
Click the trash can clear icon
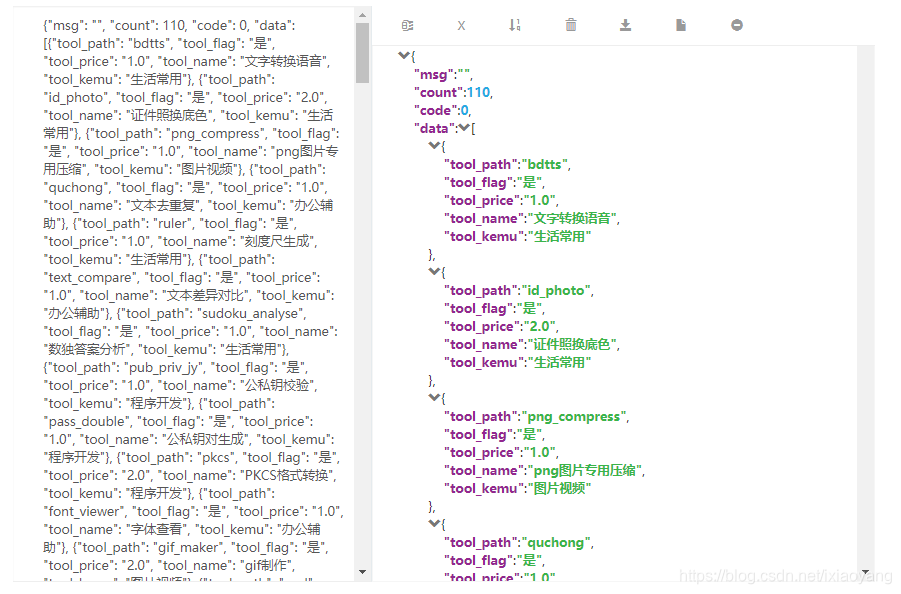click(571, 25)
